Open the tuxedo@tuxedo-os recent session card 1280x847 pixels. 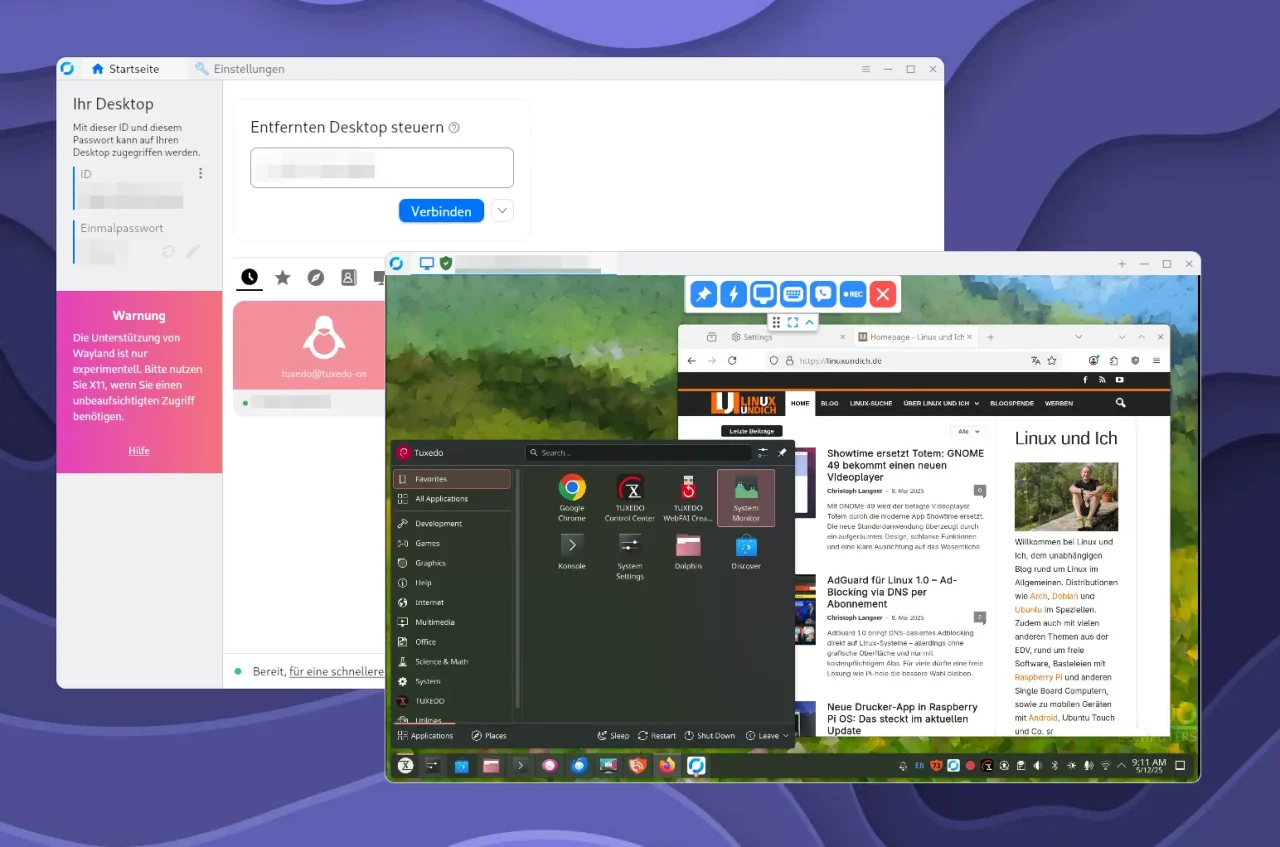(x=312, y=345)
